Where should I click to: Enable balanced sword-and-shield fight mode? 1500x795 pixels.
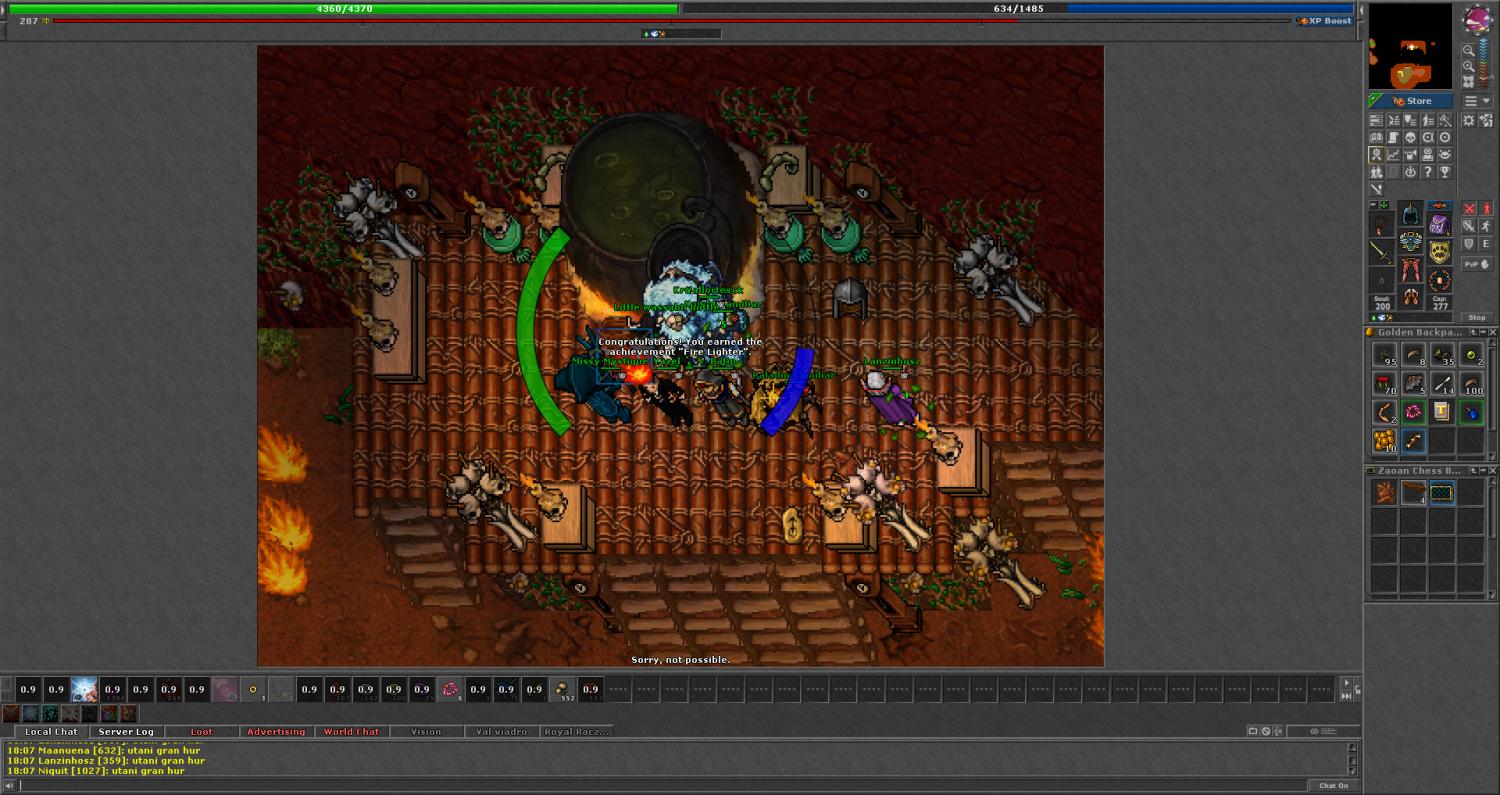(x=1469, y=226)
